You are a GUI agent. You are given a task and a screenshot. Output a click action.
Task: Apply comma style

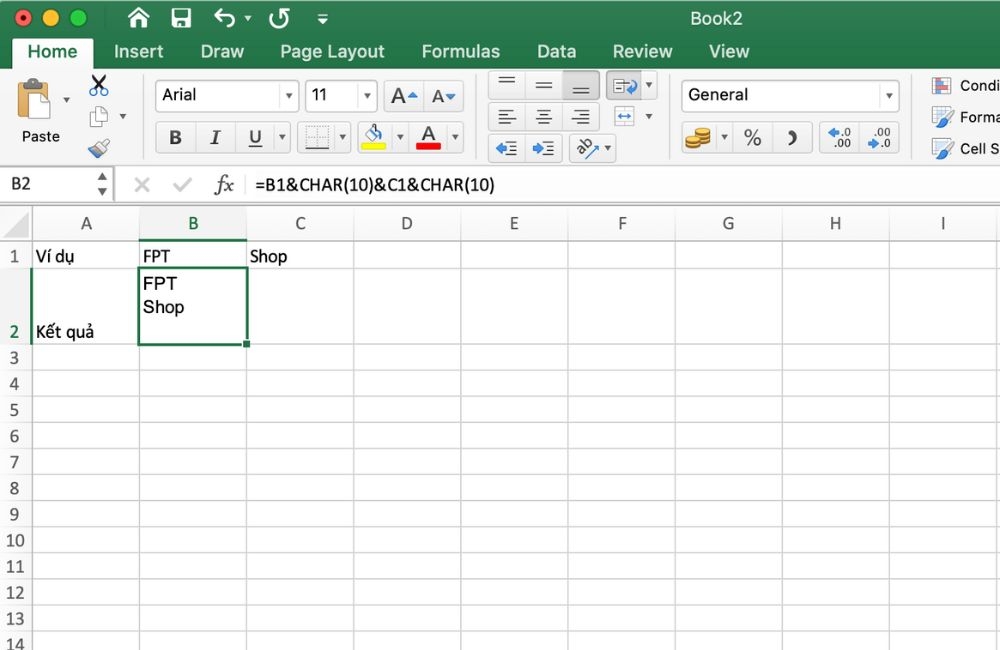point(791,138)
